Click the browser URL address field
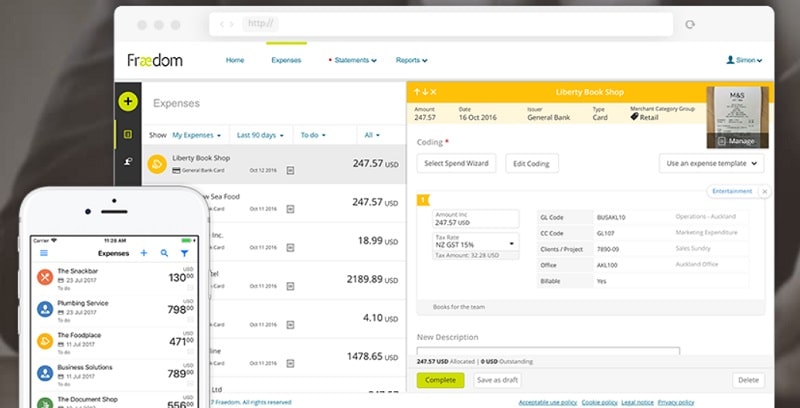 coord(440,24)
